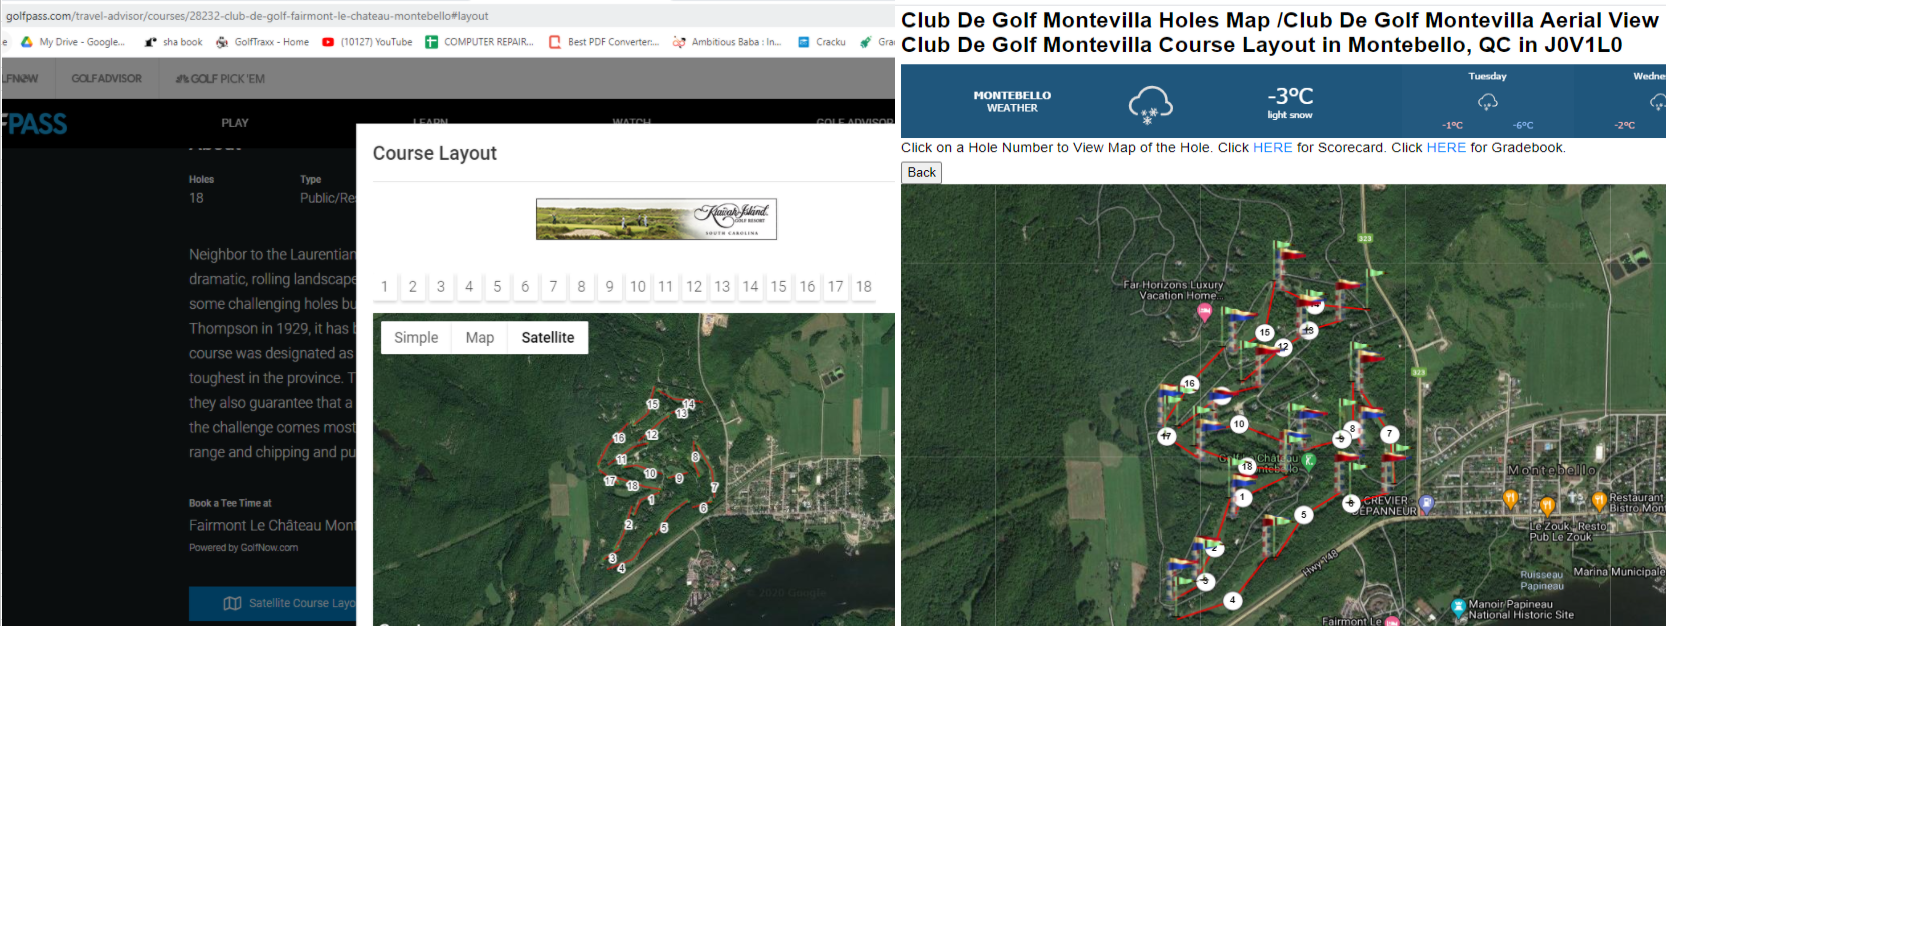Viewport: 1914px width, 935px height.
Task: Click the light snow weather icon
Action: coord(1150,104)
